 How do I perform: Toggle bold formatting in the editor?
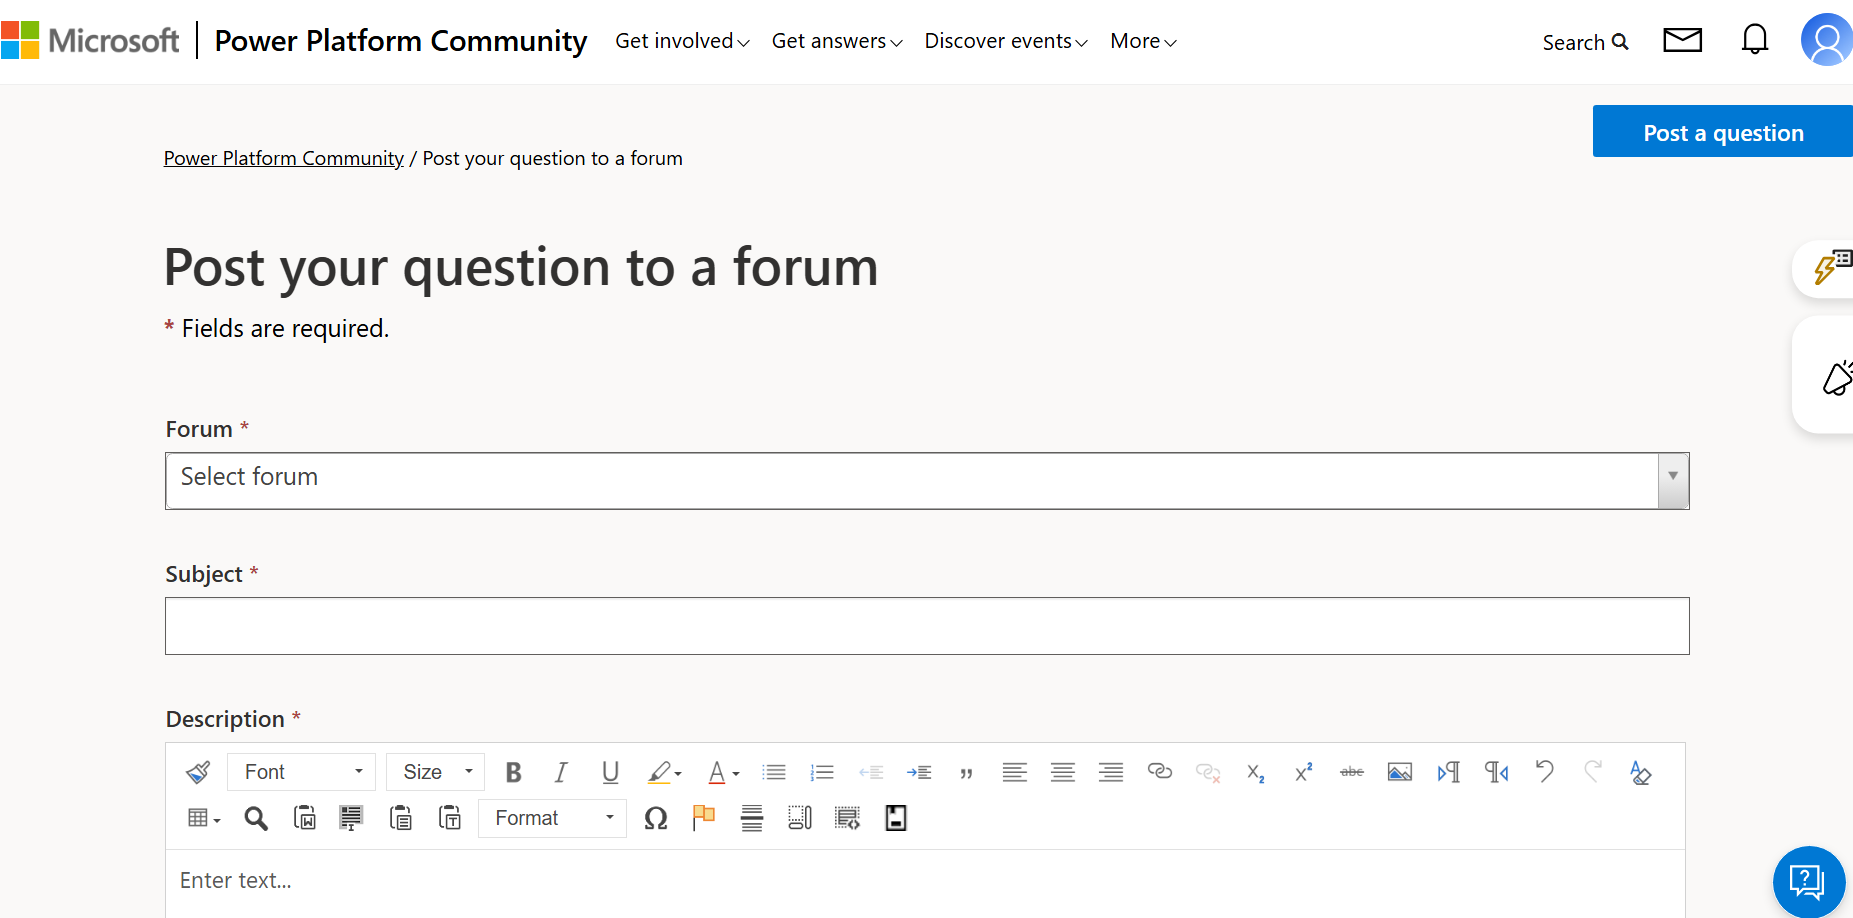click(514, 772)
